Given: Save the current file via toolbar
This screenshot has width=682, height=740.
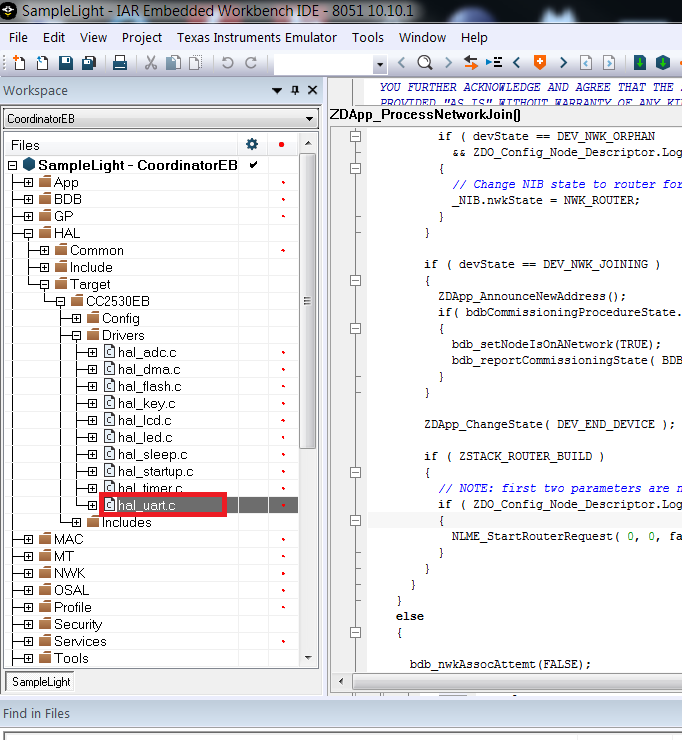Looking at the screenshot, I should coord(66,63).
